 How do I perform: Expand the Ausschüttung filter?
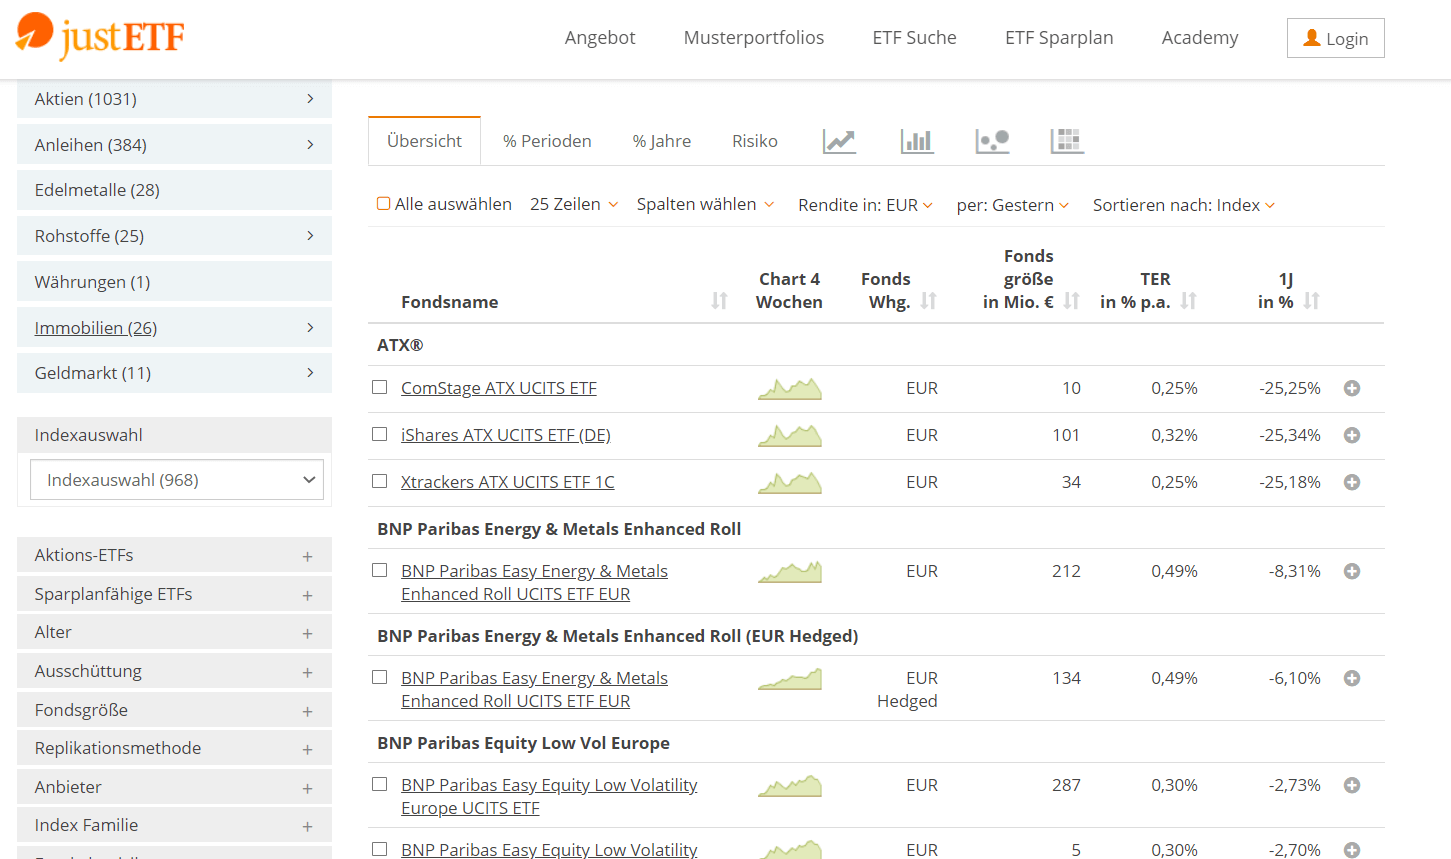(x=174, y=671)
